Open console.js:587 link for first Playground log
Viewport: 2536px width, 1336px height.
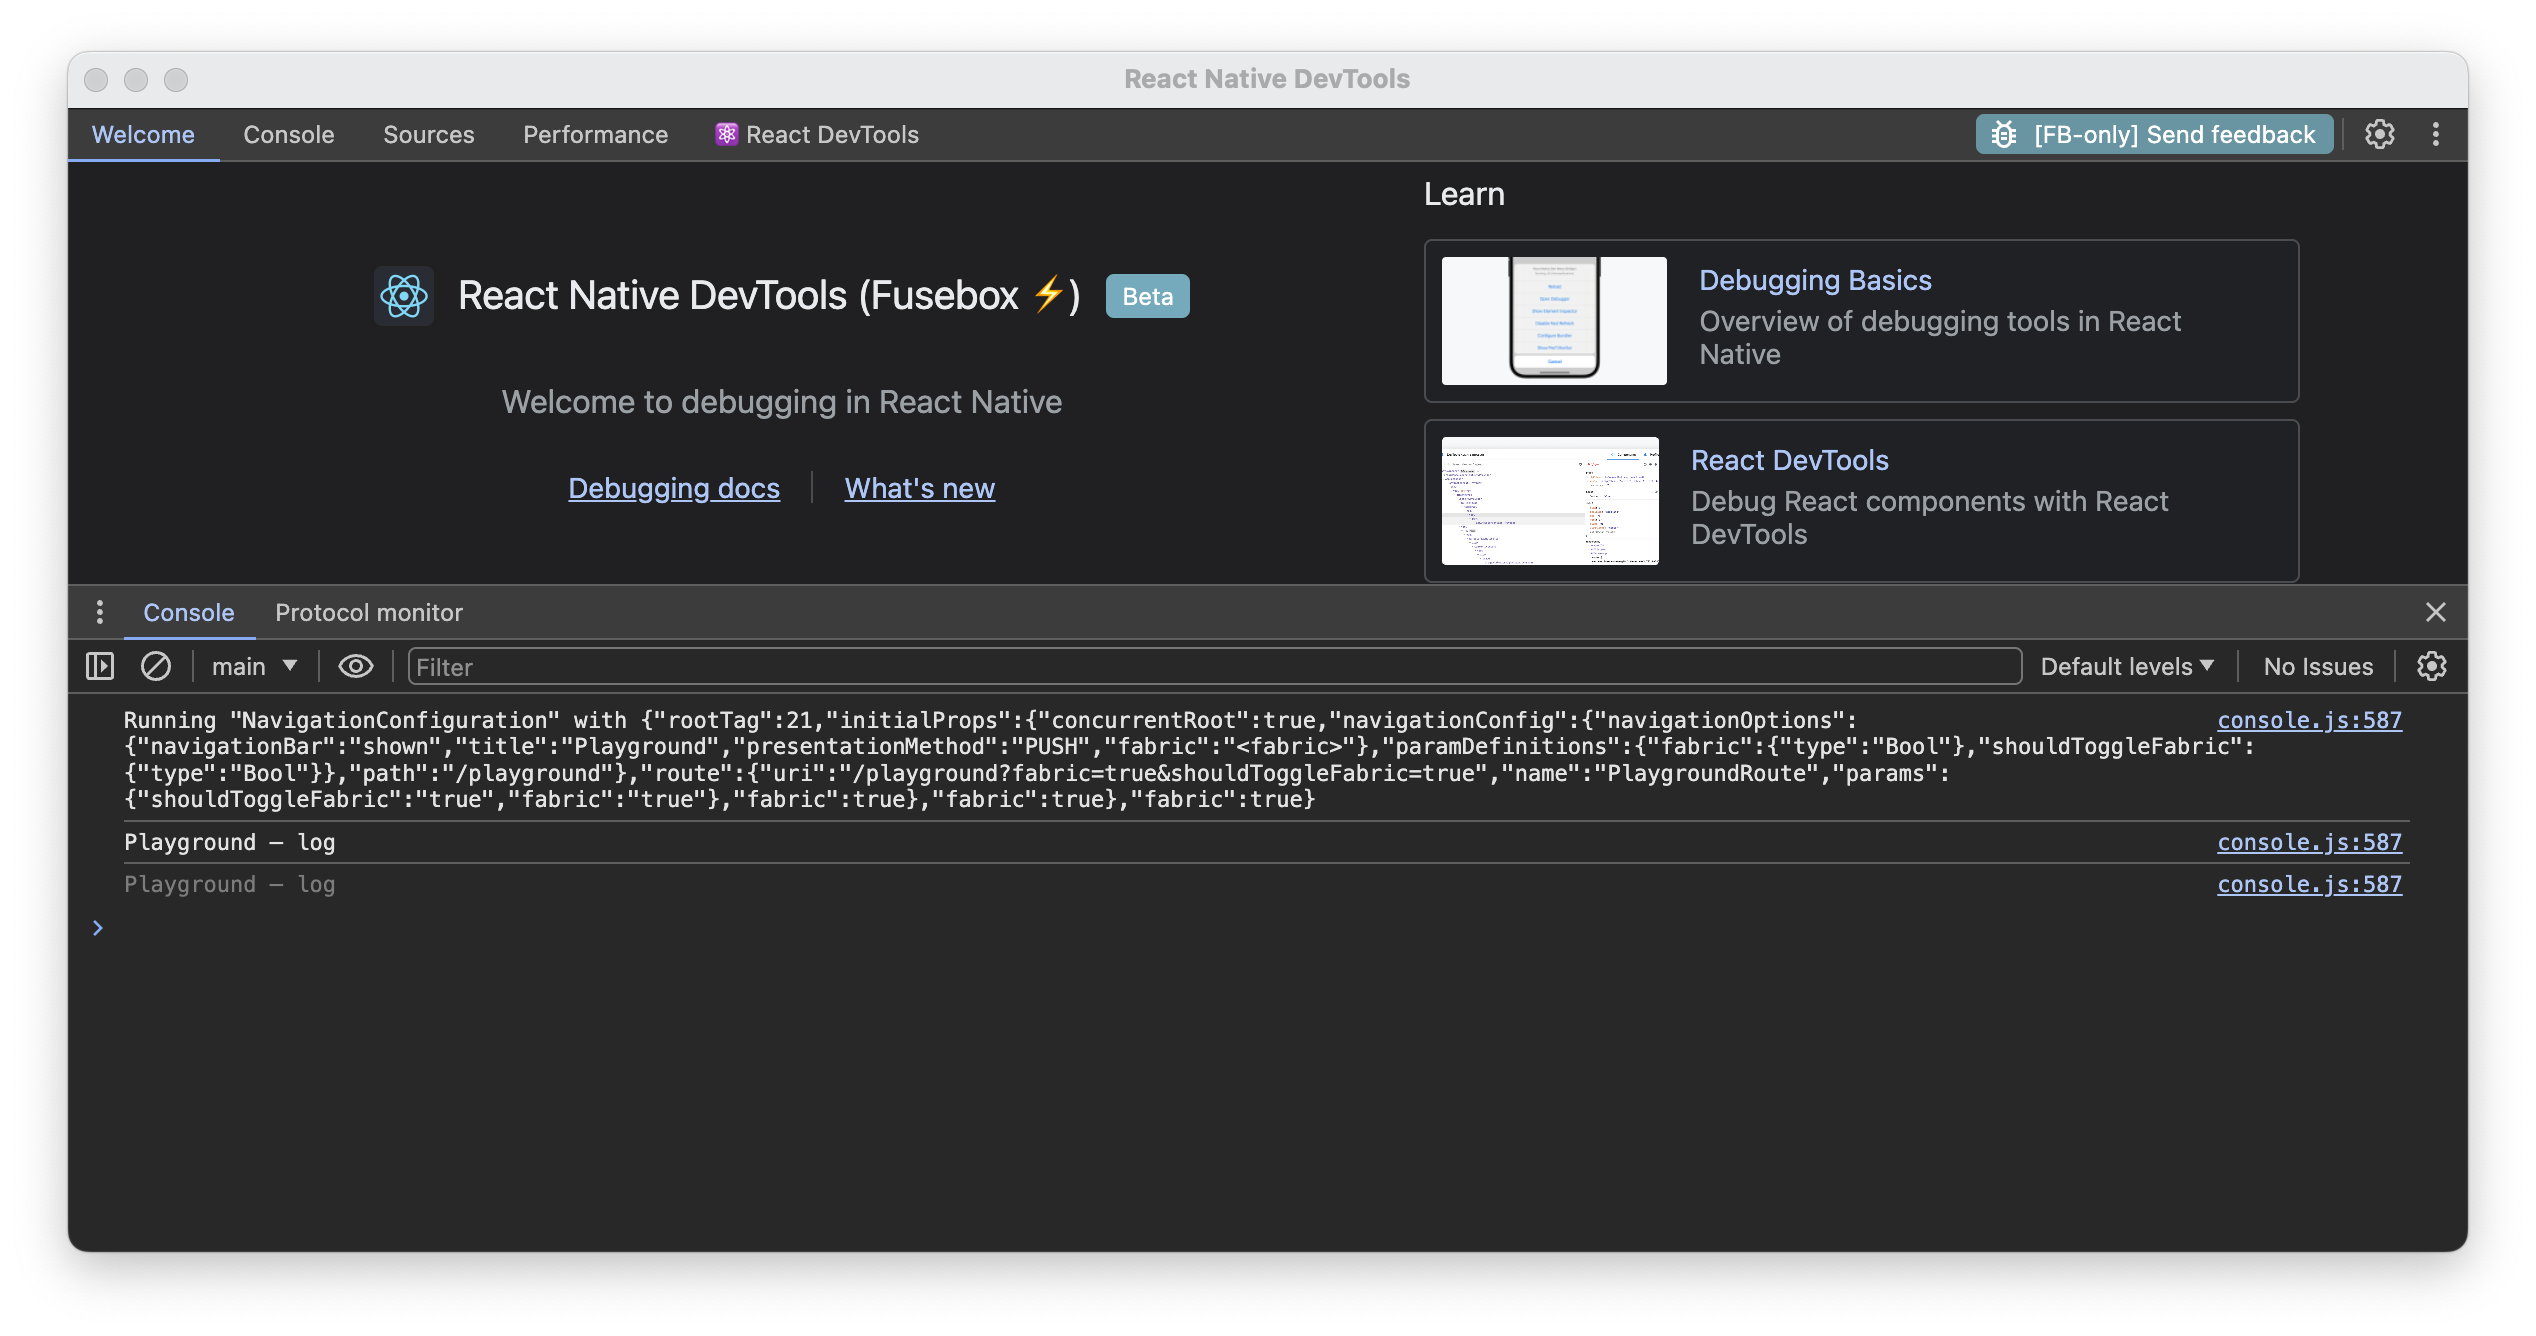(2309, 842)
